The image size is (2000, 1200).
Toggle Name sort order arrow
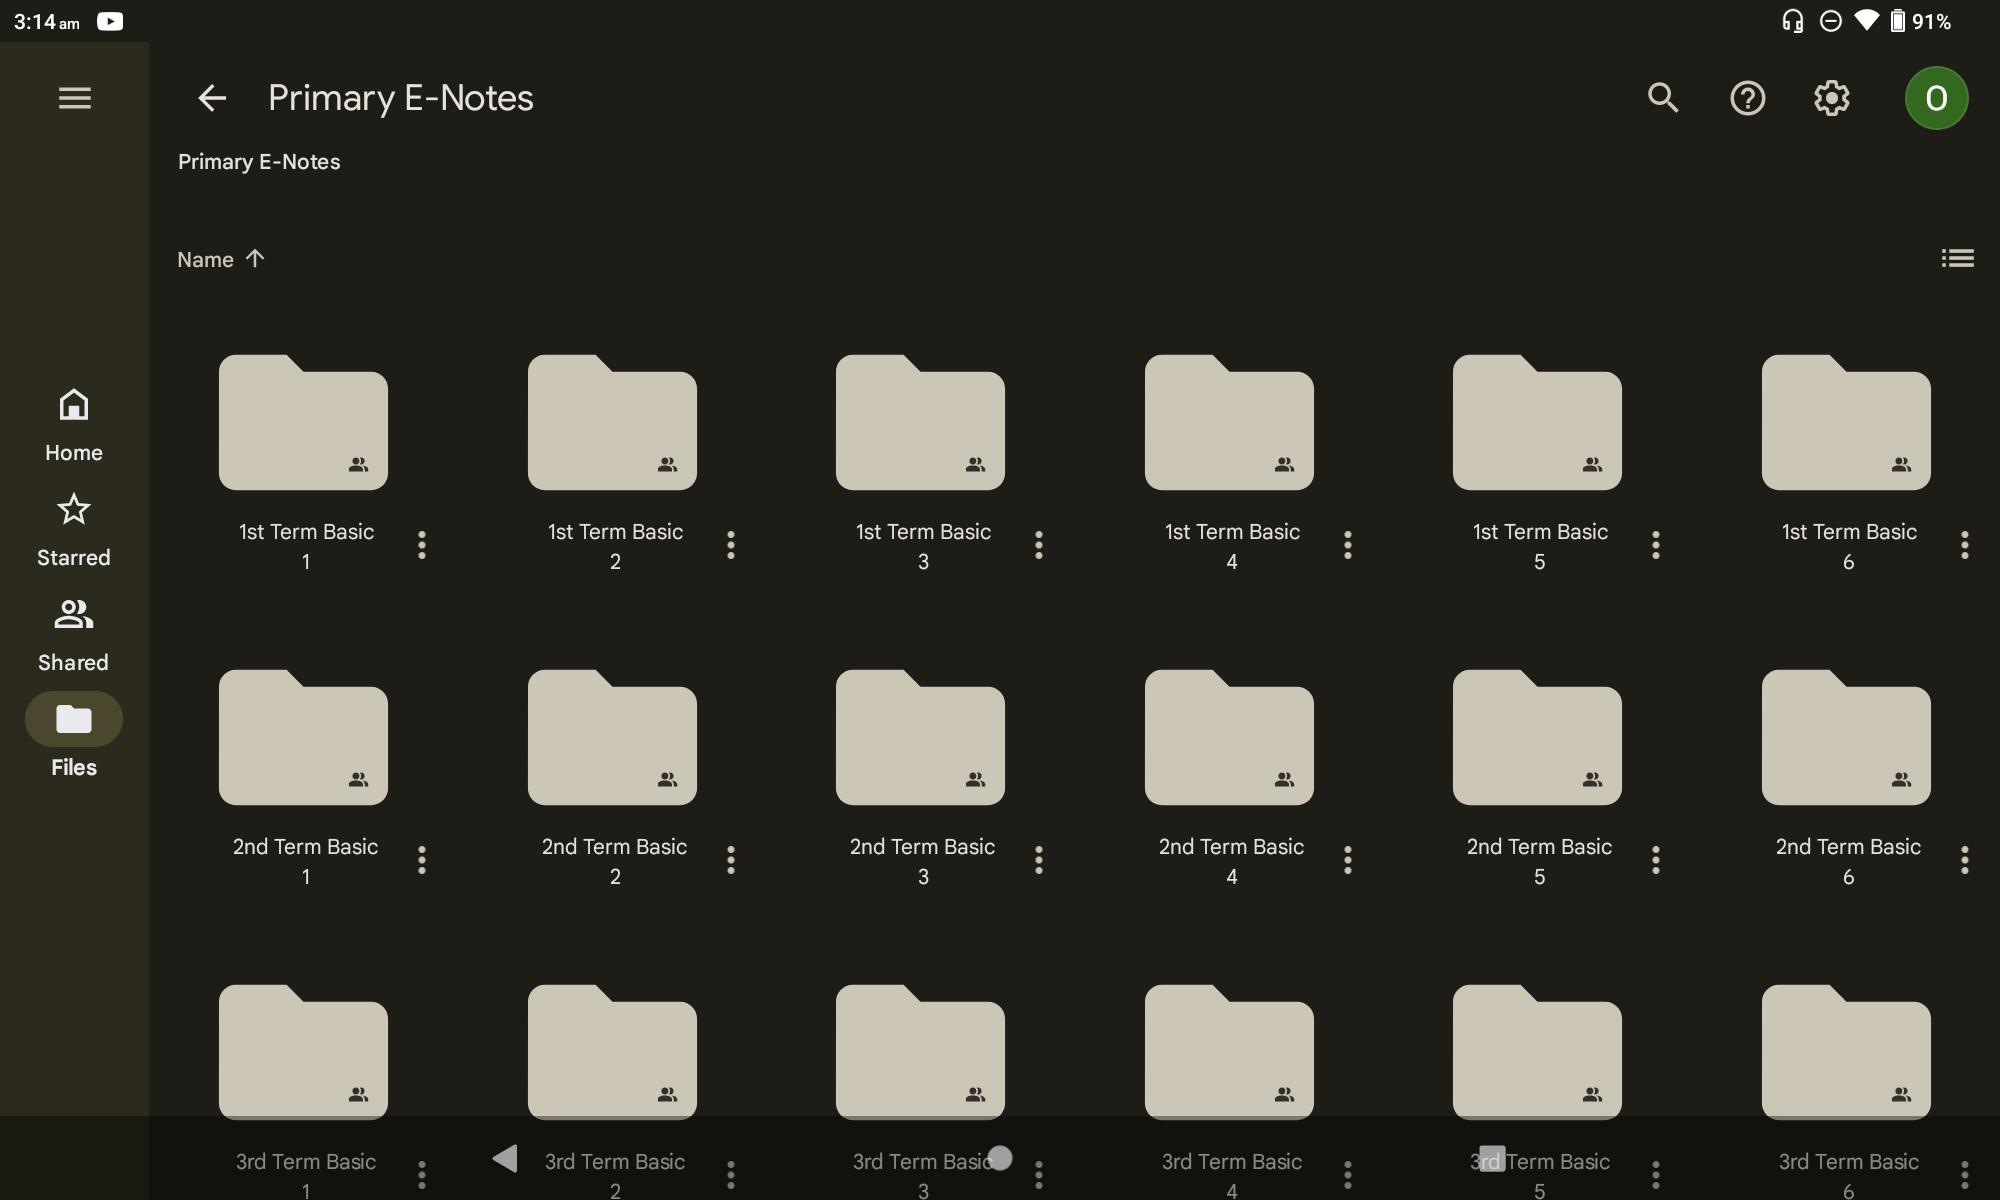(255, 259)
